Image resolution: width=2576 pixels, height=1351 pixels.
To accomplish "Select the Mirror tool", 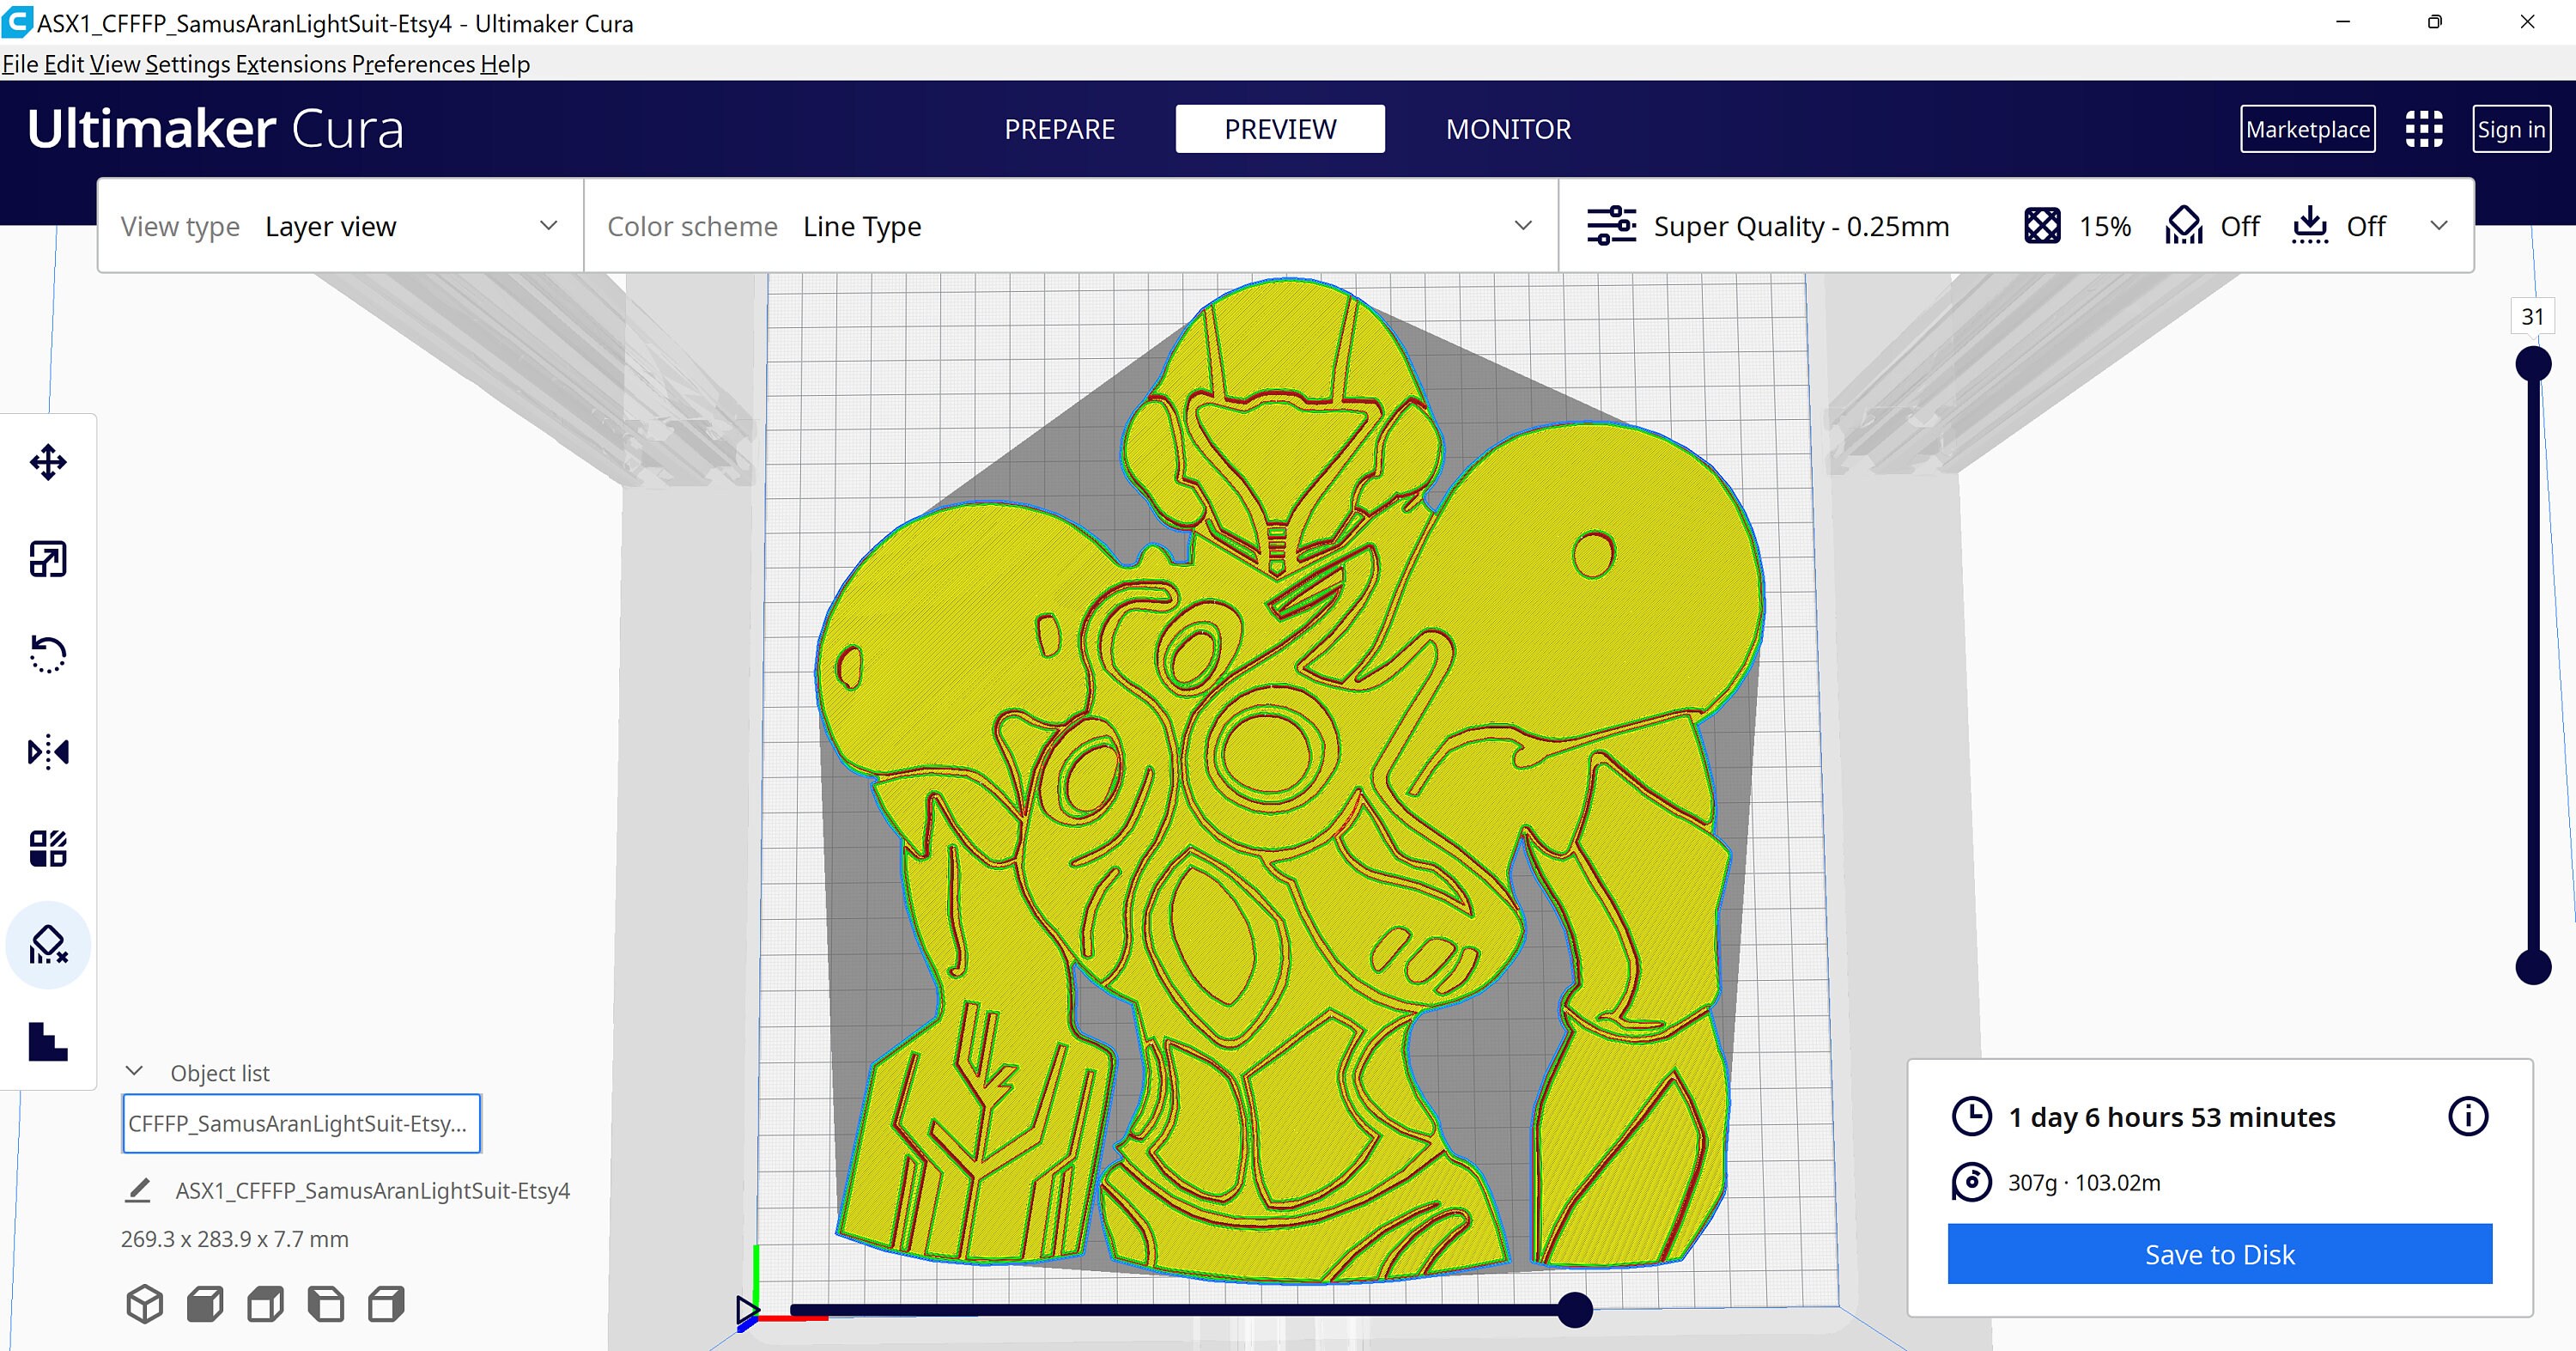I will click(48, 751).
